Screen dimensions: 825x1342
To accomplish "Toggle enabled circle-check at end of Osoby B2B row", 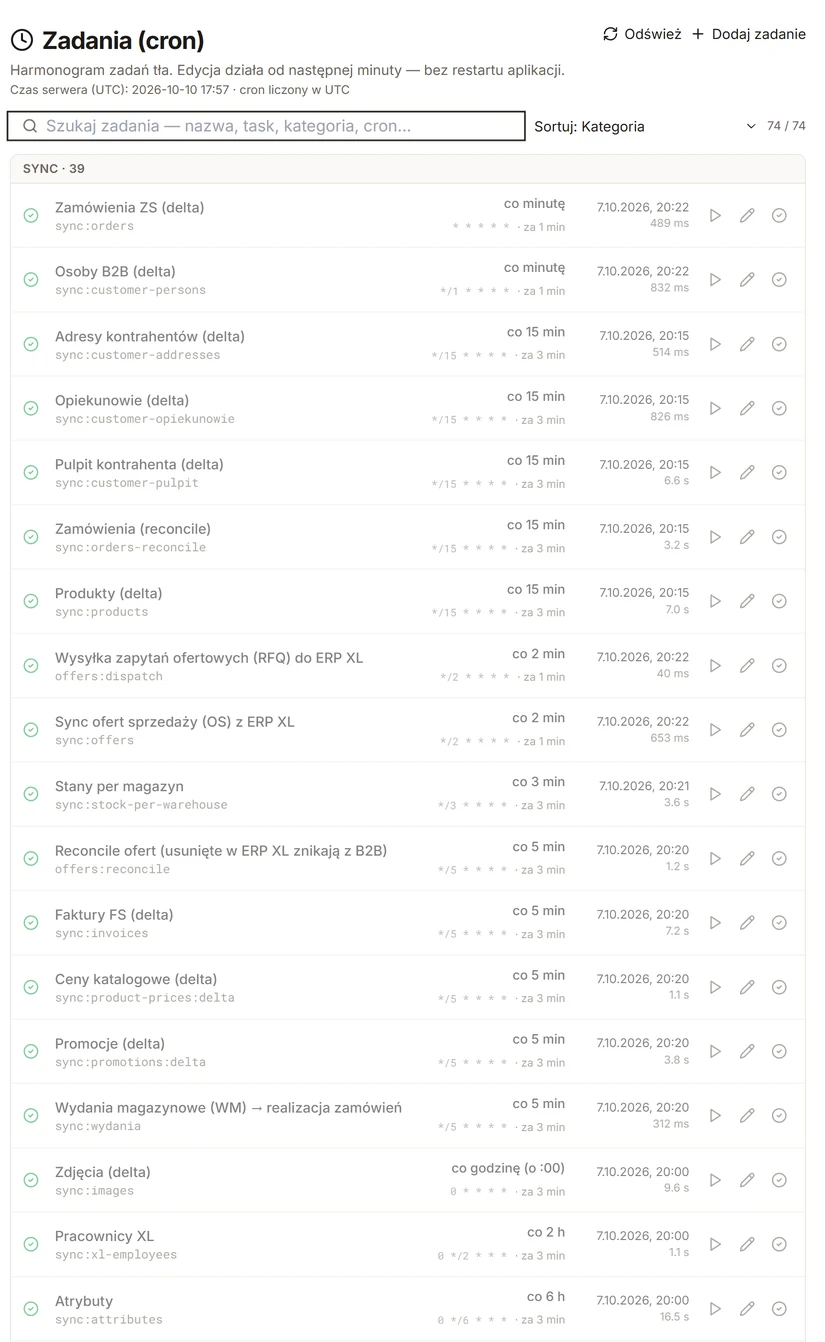I will pyautogui.click(x=779, y=280).
